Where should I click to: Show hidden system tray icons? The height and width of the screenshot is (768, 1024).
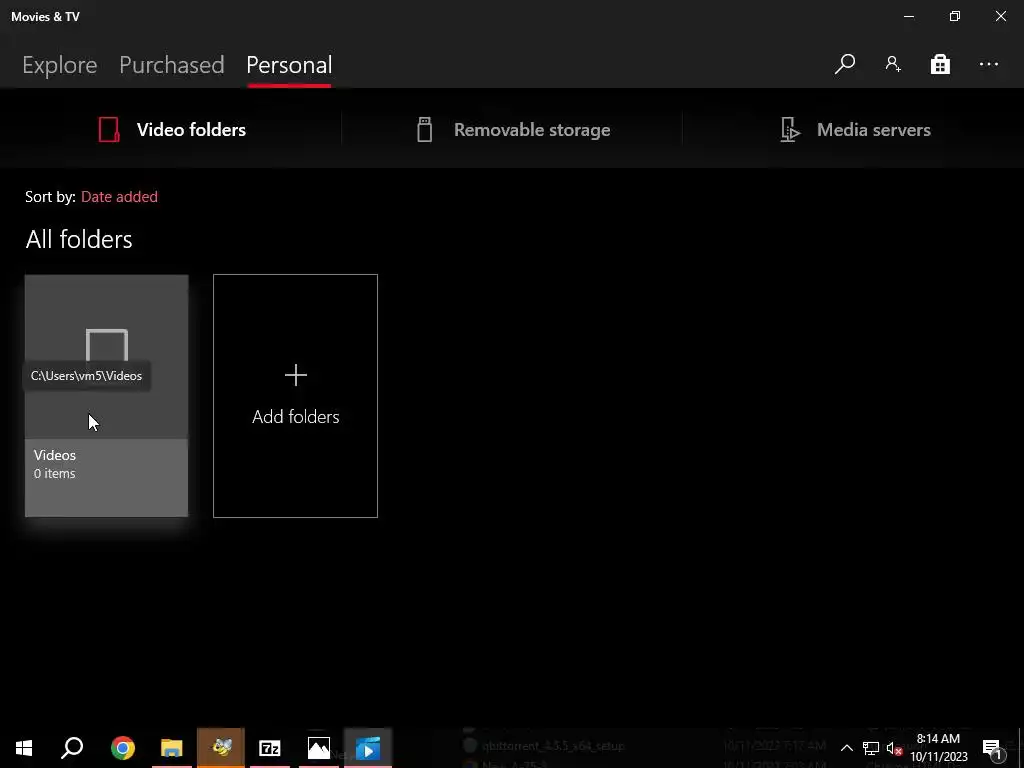pyautogui.click(x=846, y=748)
